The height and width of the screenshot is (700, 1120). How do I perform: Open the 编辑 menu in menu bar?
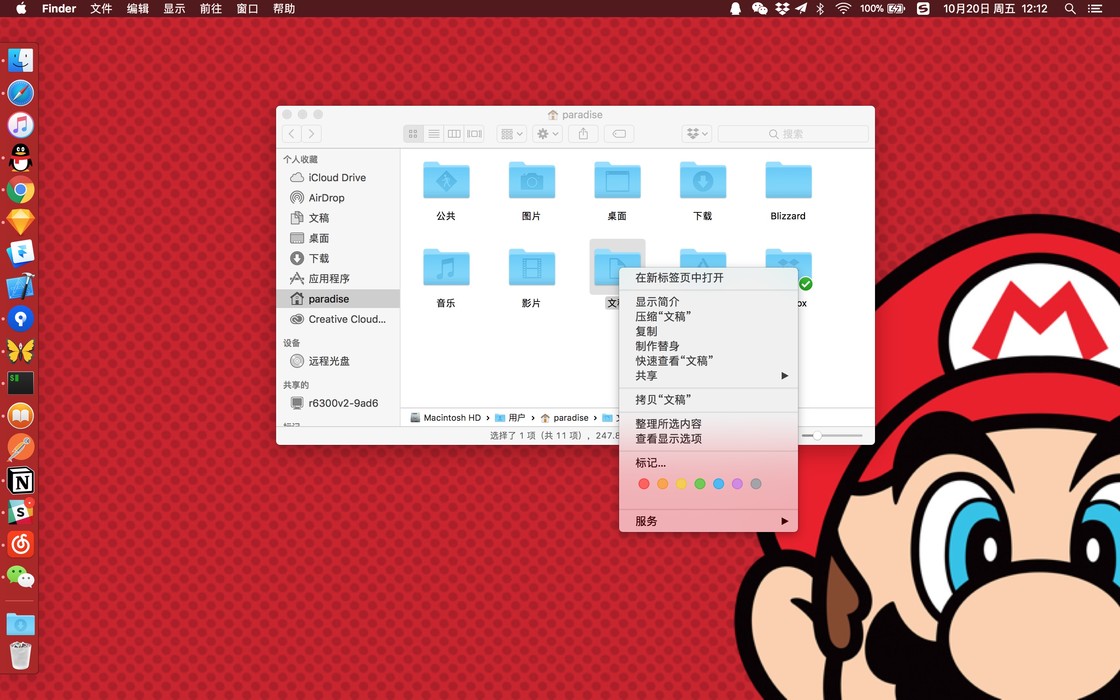tap(138, 9)
